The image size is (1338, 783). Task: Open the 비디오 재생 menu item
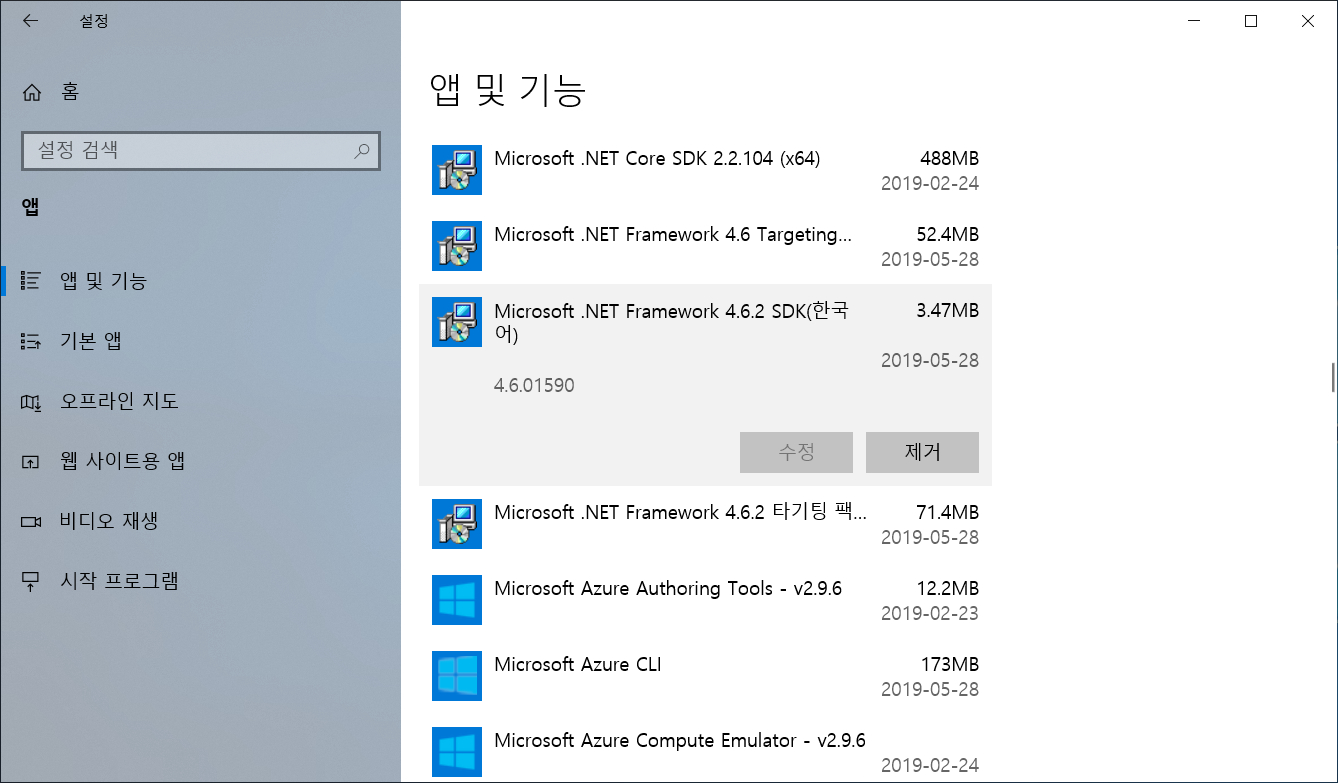click(200, 521)
